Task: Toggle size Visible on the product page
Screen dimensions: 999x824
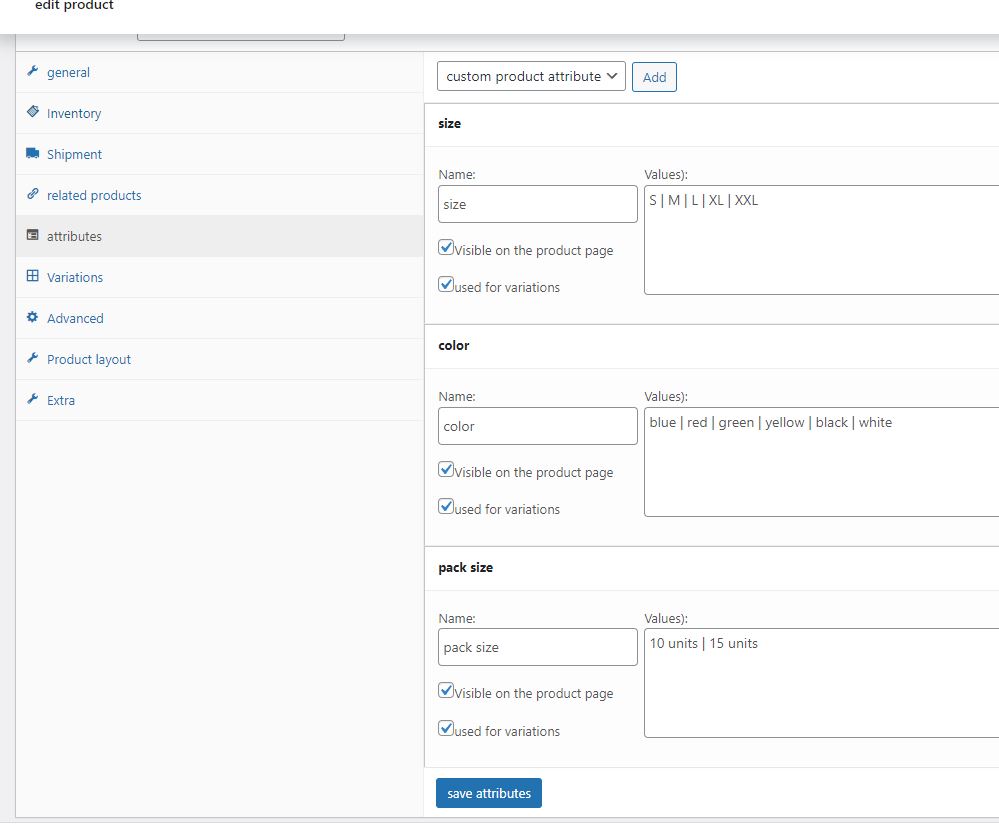Action: pos(446,247)
